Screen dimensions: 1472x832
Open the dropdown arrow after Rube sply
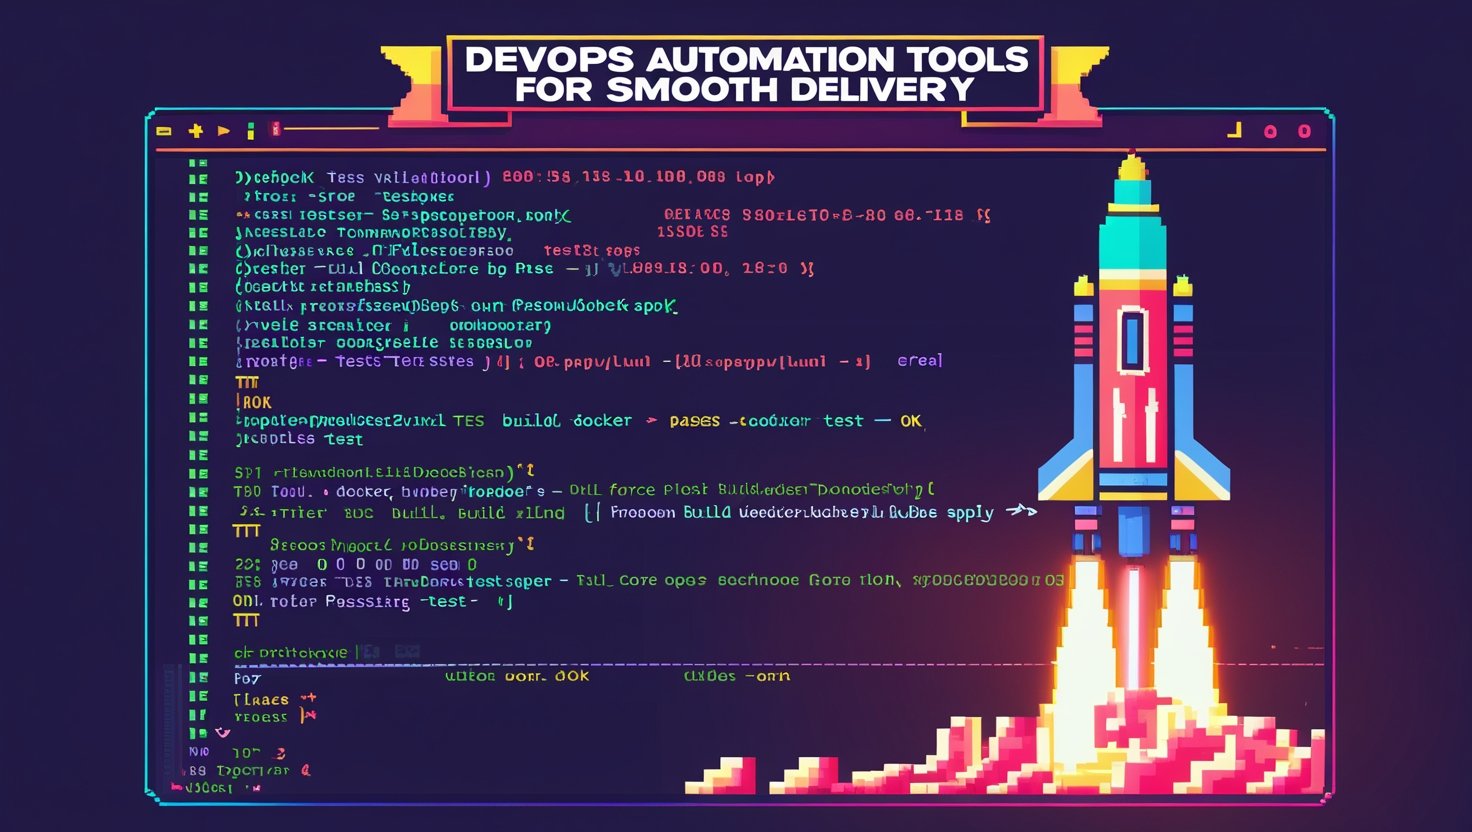[1022, 512]
